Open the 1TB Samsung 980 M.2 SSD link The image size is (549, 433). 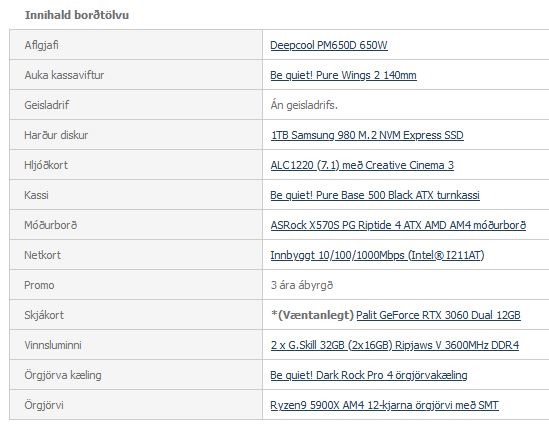click(x=367, y=135)
